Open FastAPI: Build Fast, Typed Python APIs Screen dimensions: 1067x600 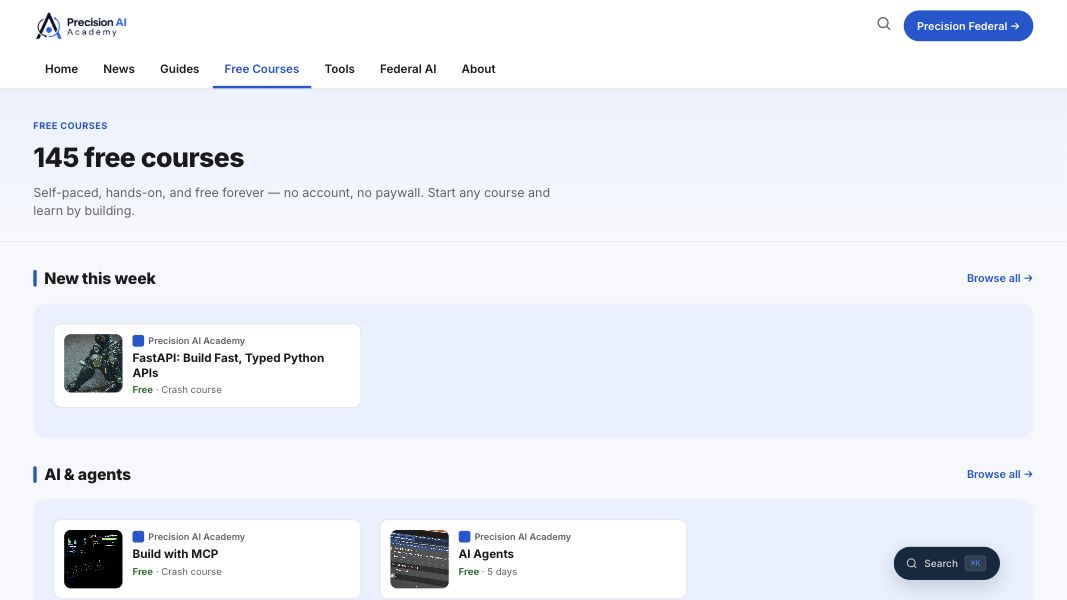[x=228, y=365]
